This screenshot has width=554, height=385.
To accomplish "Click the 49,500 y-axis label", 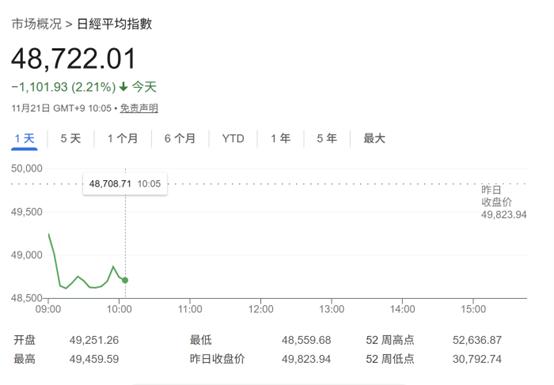I will tap(27, 212).
